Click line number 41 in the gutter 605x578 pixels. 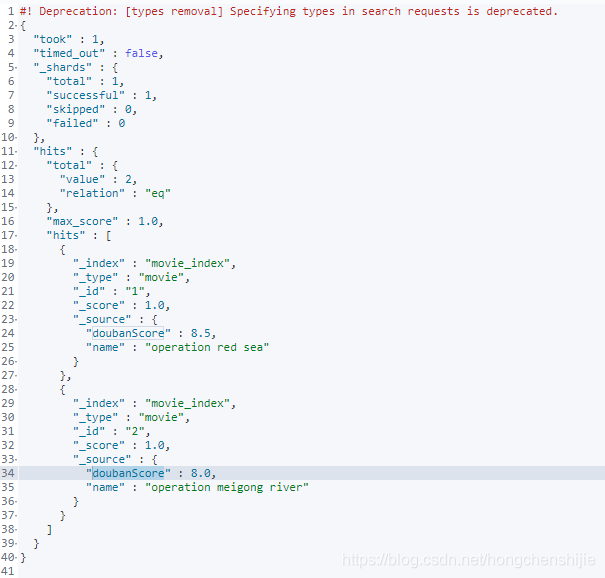click(x=7, y=571)
